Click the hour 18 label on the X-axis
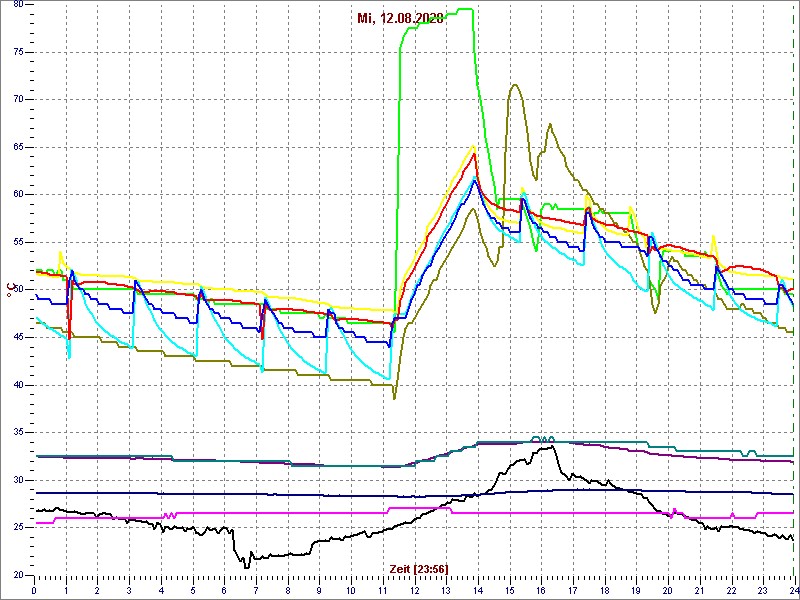Image resolution: width=800 pixels, height=600 pixels. pos(604,590)
